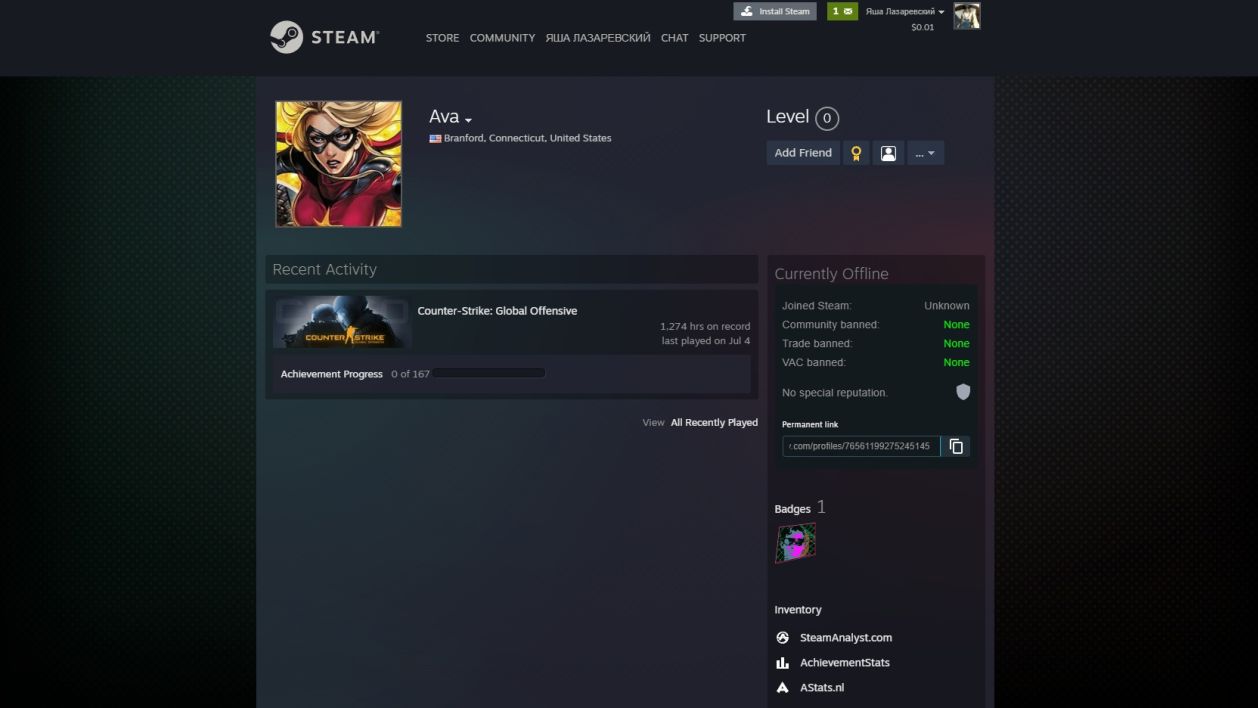1258x708 pixels.
Task: Click the 'VAC banned:' label
Action: coord(814,363)
